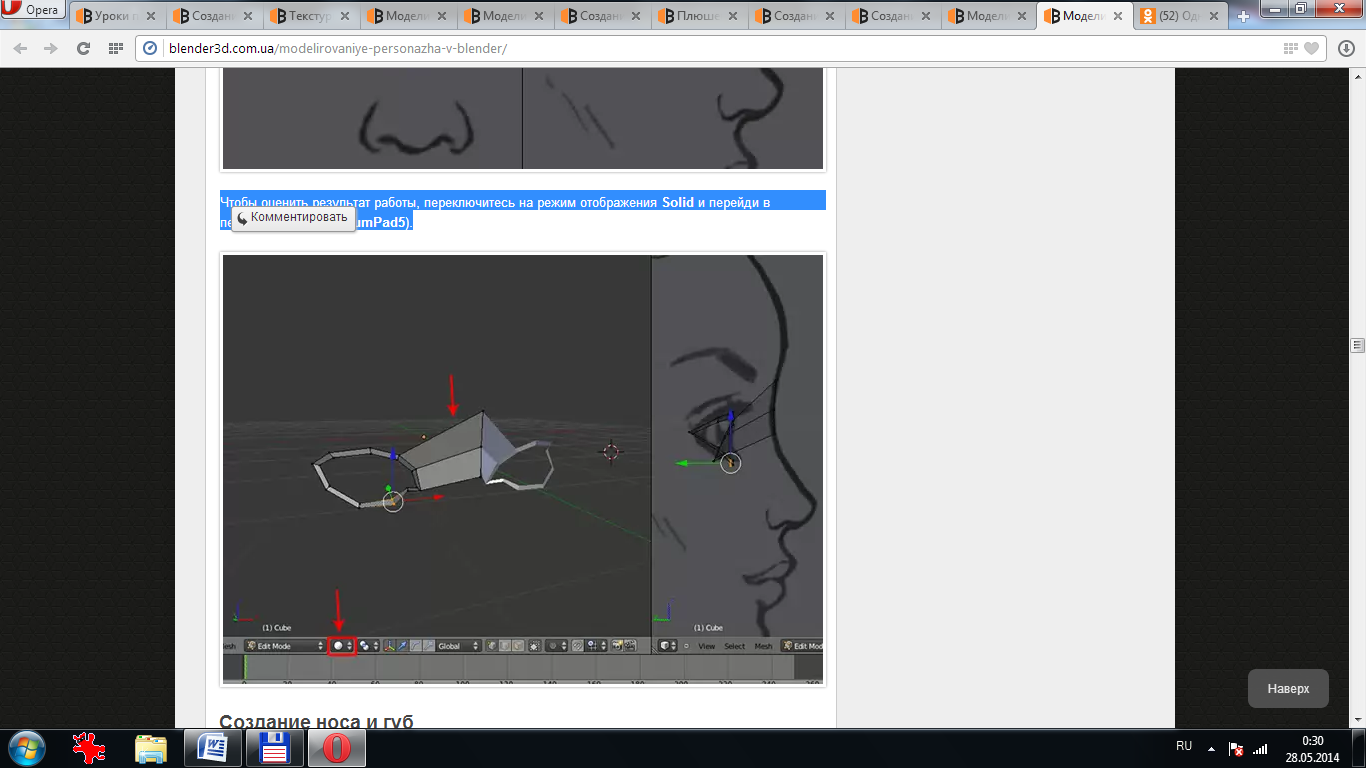This screenshot has height=768, width=1366.
Task: Switch to Opera on the taskbar
Action: [335, 748]
